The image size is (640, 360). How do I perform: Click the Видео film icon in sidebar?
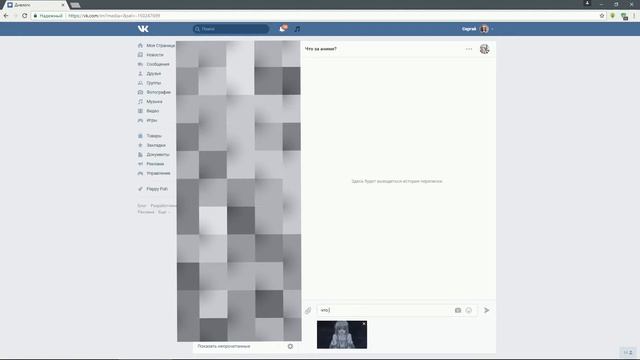pyautogui.click(x=140, y=111)
